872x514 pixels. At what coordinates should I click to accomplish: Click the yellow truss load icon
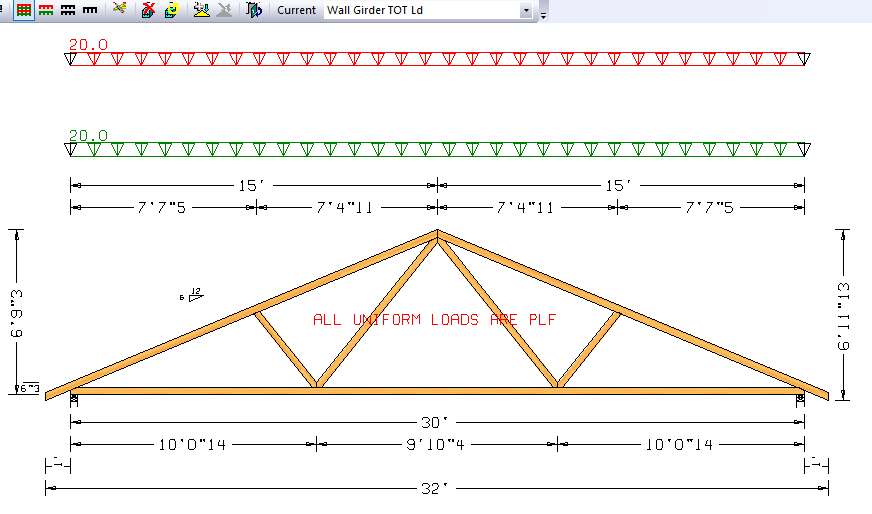tap(201, 9)
